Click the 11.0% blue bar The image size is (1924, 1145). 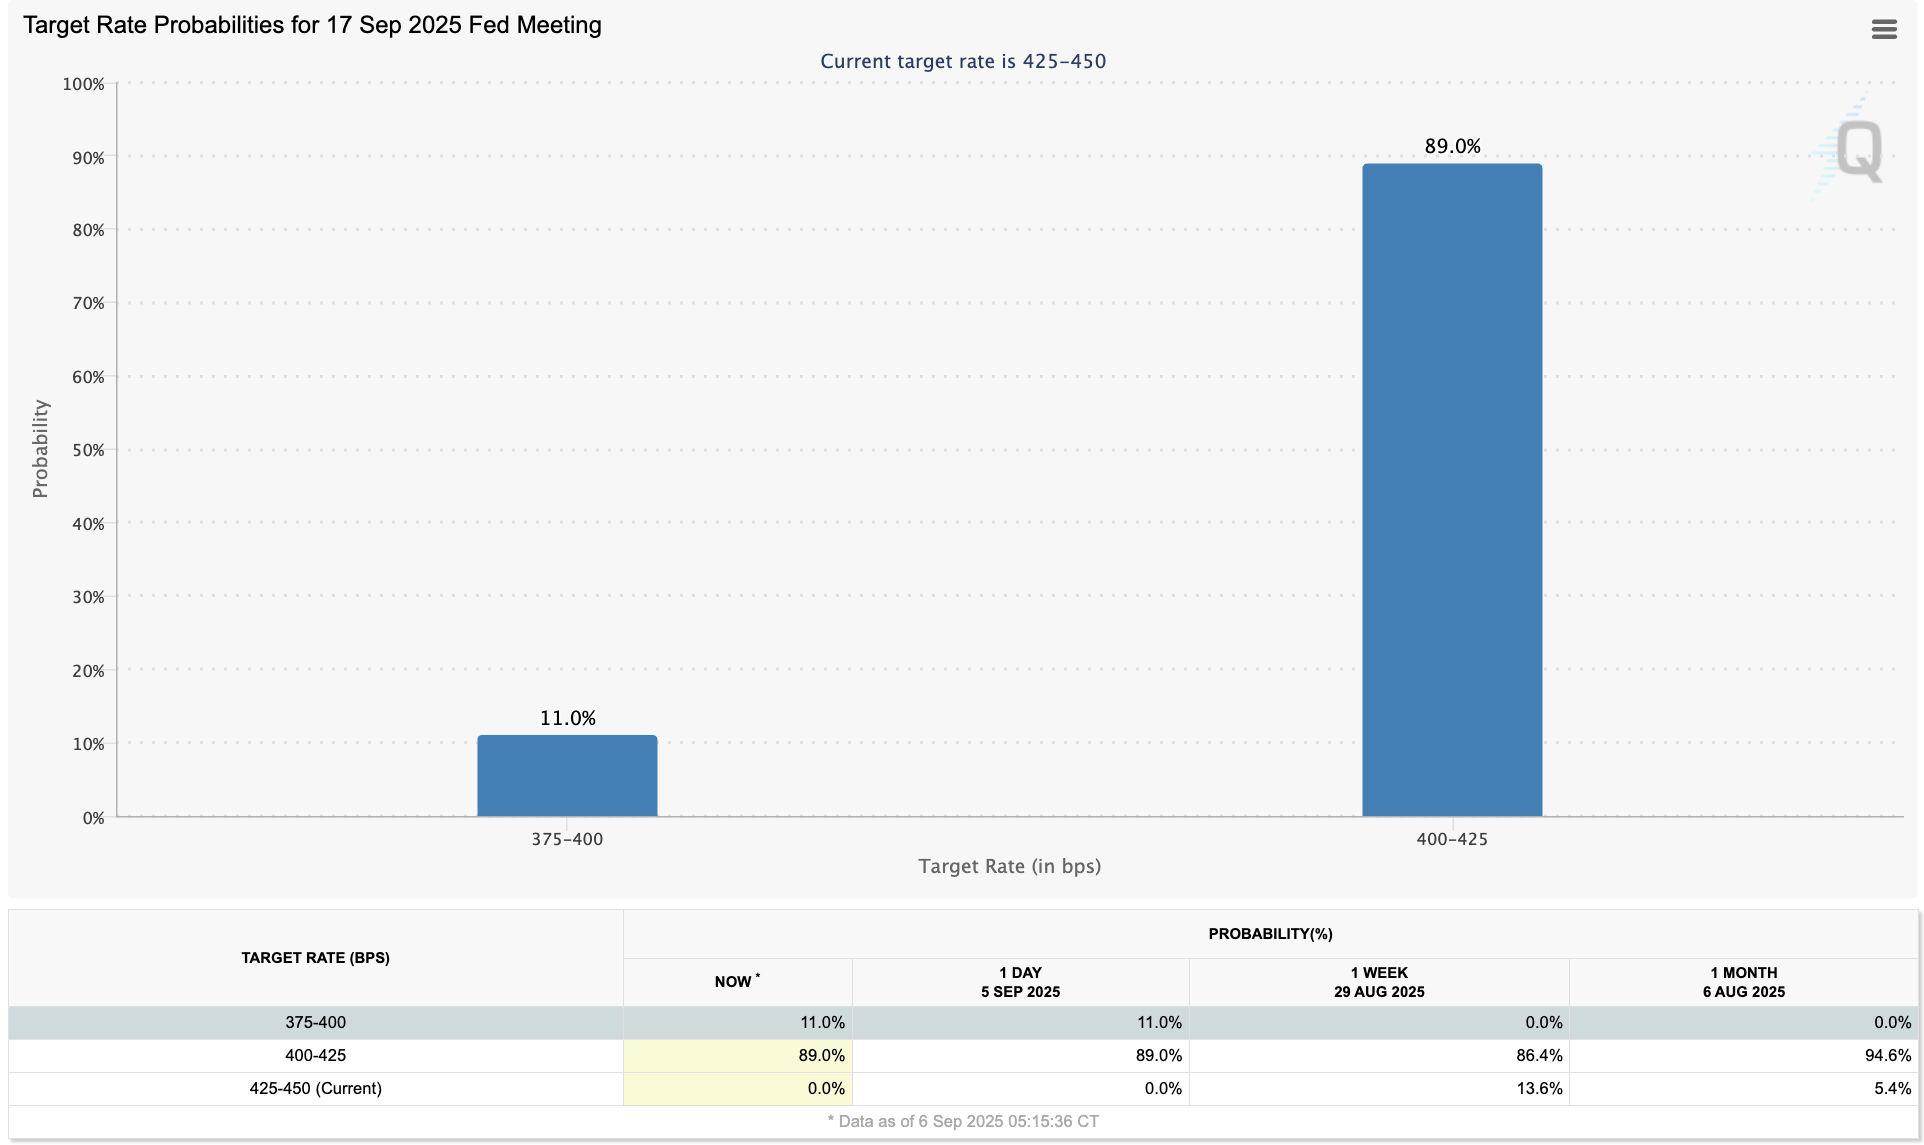(567, 776)
